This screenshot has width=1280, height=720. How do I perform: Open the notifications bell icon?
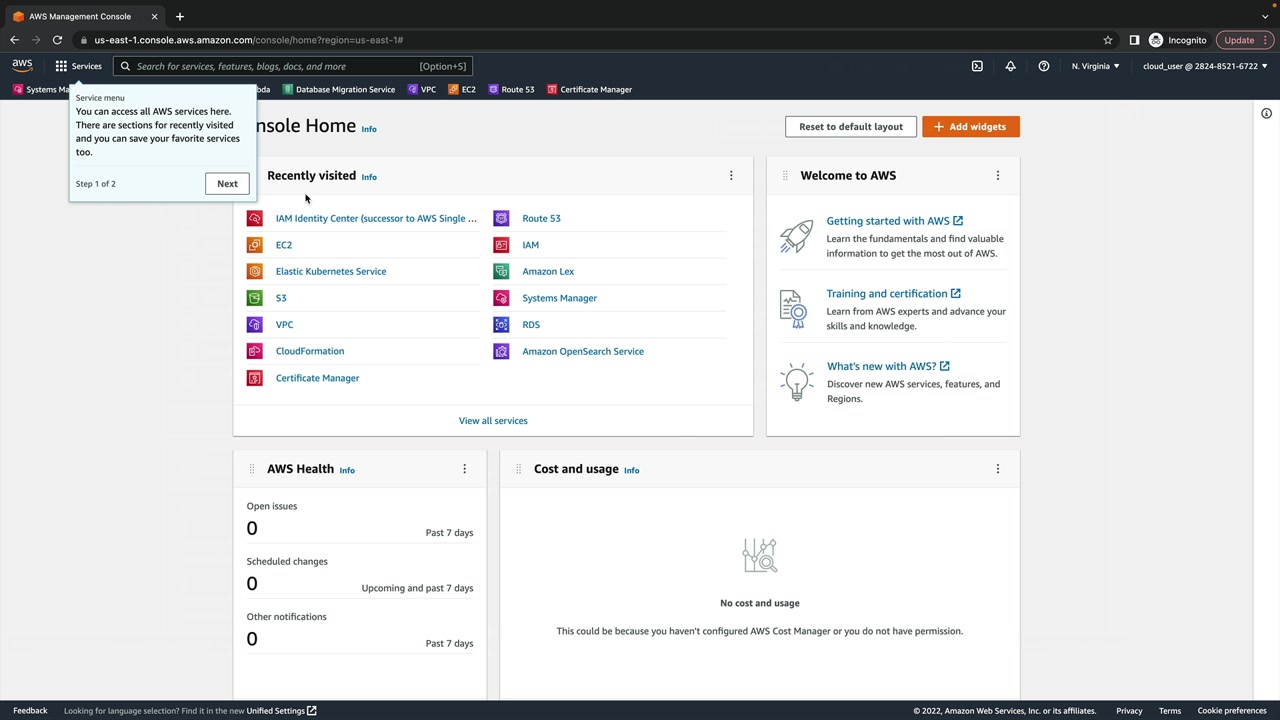coord(1010,66)
